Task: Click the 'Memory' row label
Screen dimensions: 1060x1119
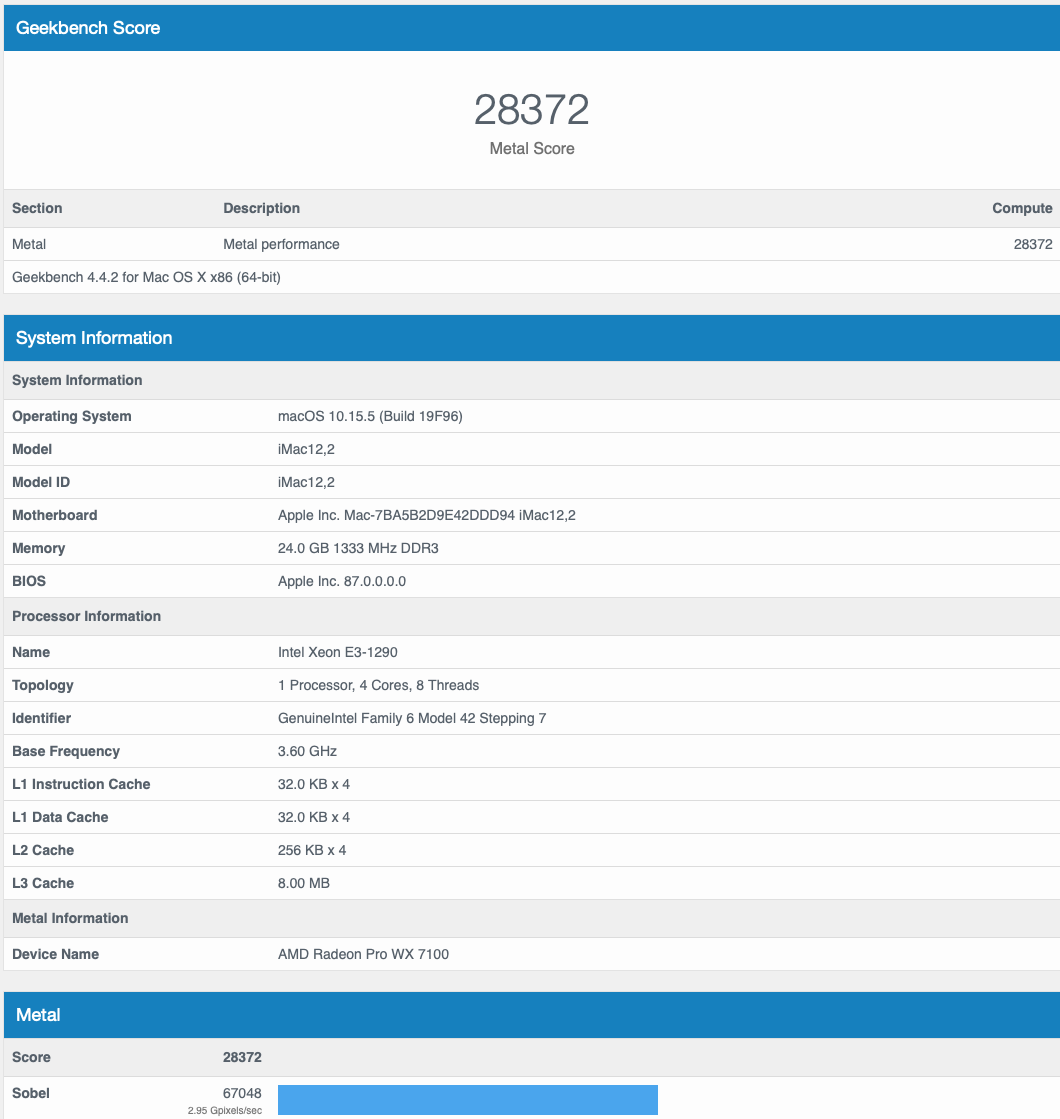Action: [x=39, y=548]
